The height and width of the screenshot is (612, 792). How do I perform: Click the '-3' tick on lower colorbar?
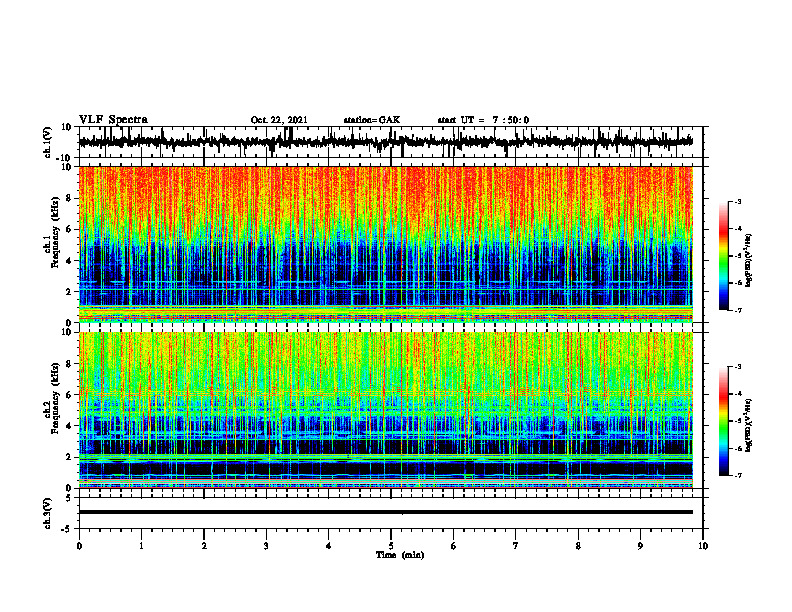click(737, 367)
